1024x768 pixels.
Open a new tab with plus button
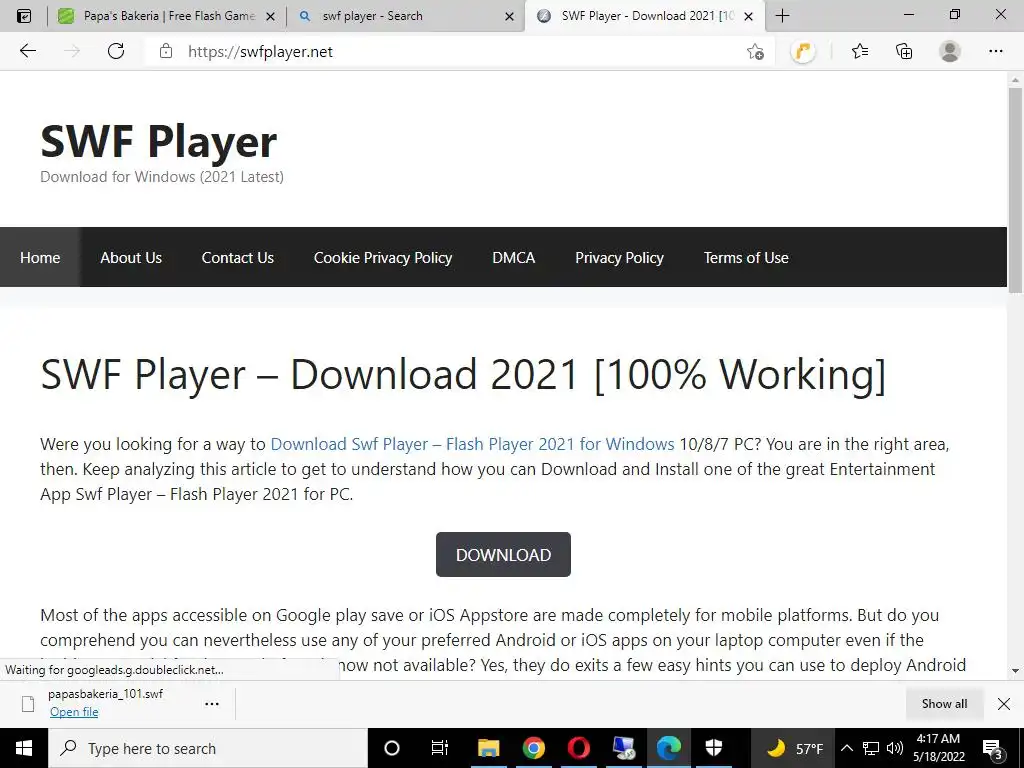pyautogui.click(x=782, y=16)
